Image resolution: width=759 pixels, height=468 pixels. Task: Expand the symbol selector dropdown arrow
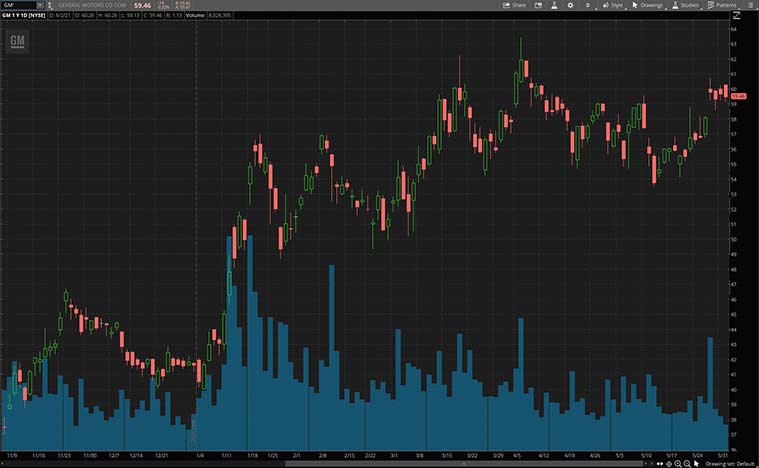pos(40,5)
